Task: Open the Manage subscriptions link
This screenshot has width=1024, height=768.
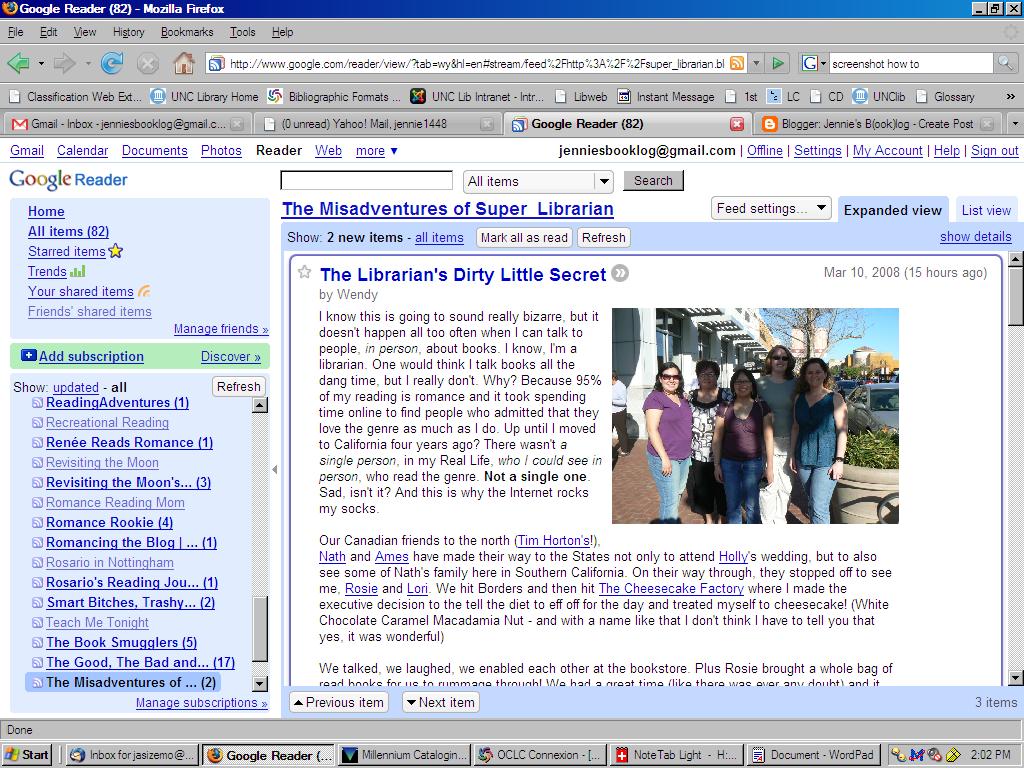Action: tap(201, 703)
